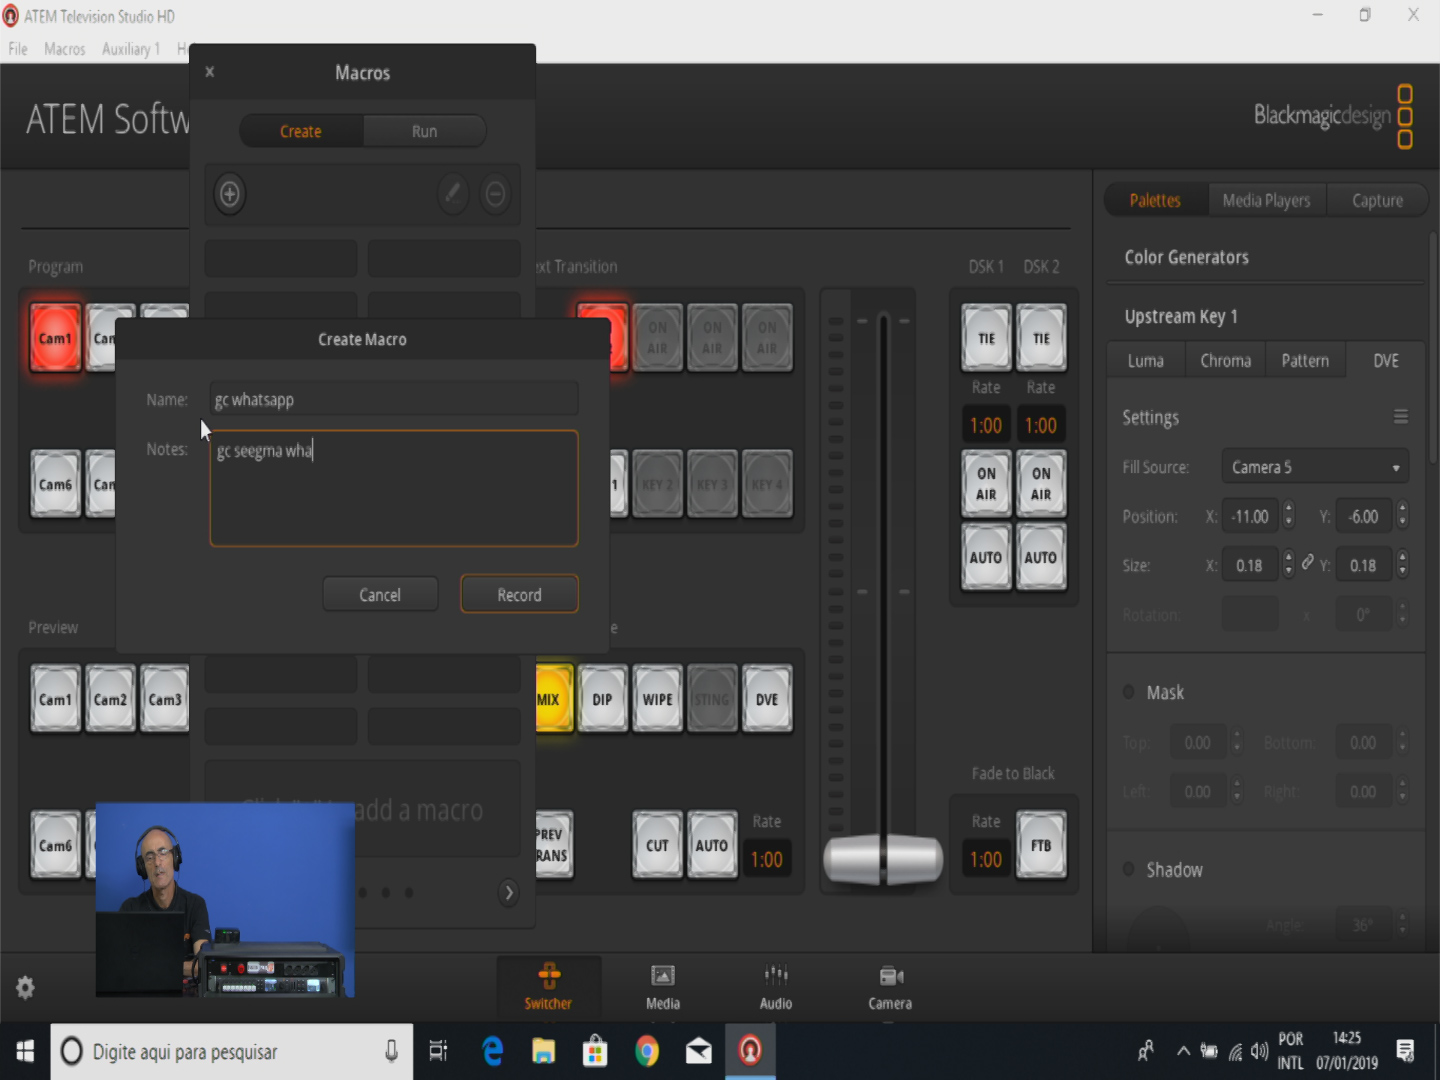Viewport: 1440px width, 1080px height.
Task: Open the File menu
Action: point(18,49)
